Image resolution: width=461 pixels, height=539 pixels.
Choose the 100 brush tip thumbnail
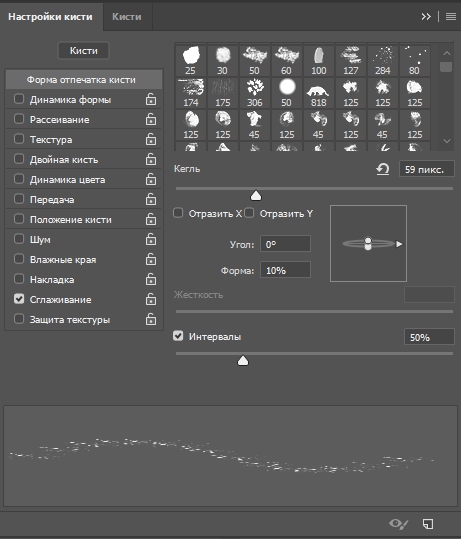click(319, 60)
